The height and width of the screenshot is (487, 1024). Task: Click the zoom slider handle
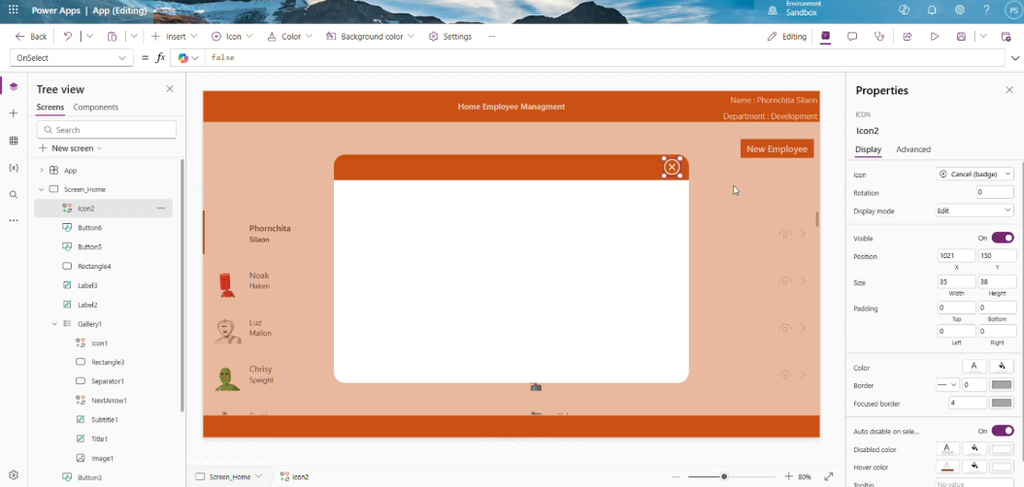pyautogui.click(x=724, y=477)
